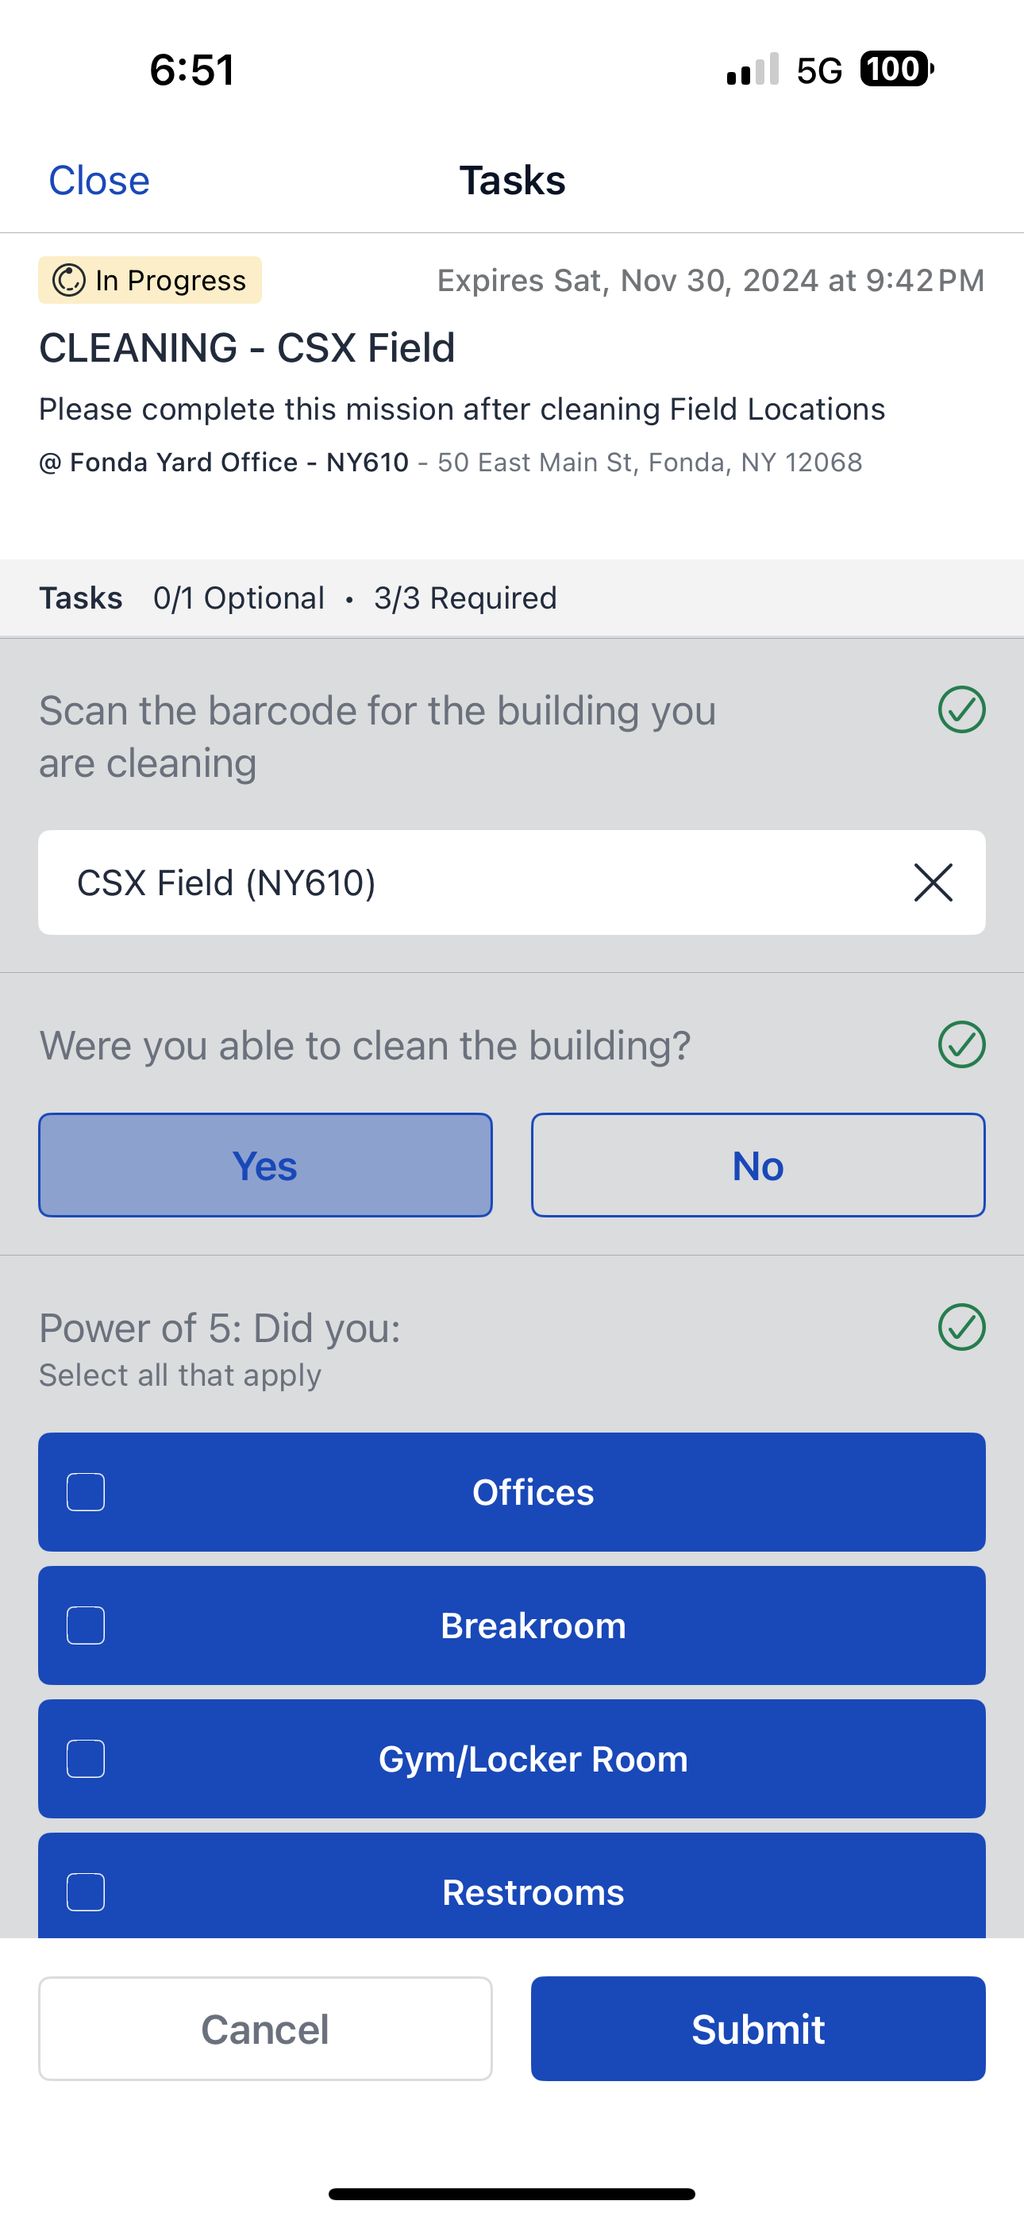Click the scanned barcode input field
Image resolution: width=1024 pixels, height=2219 pixels.
[470, 883]
